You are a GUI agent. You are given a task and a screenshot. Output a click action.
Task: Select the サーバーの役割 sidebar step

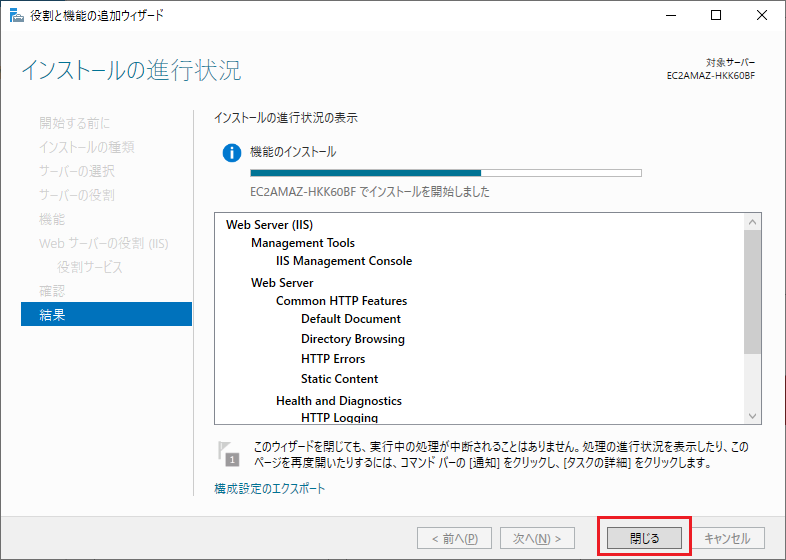point(77,195)
